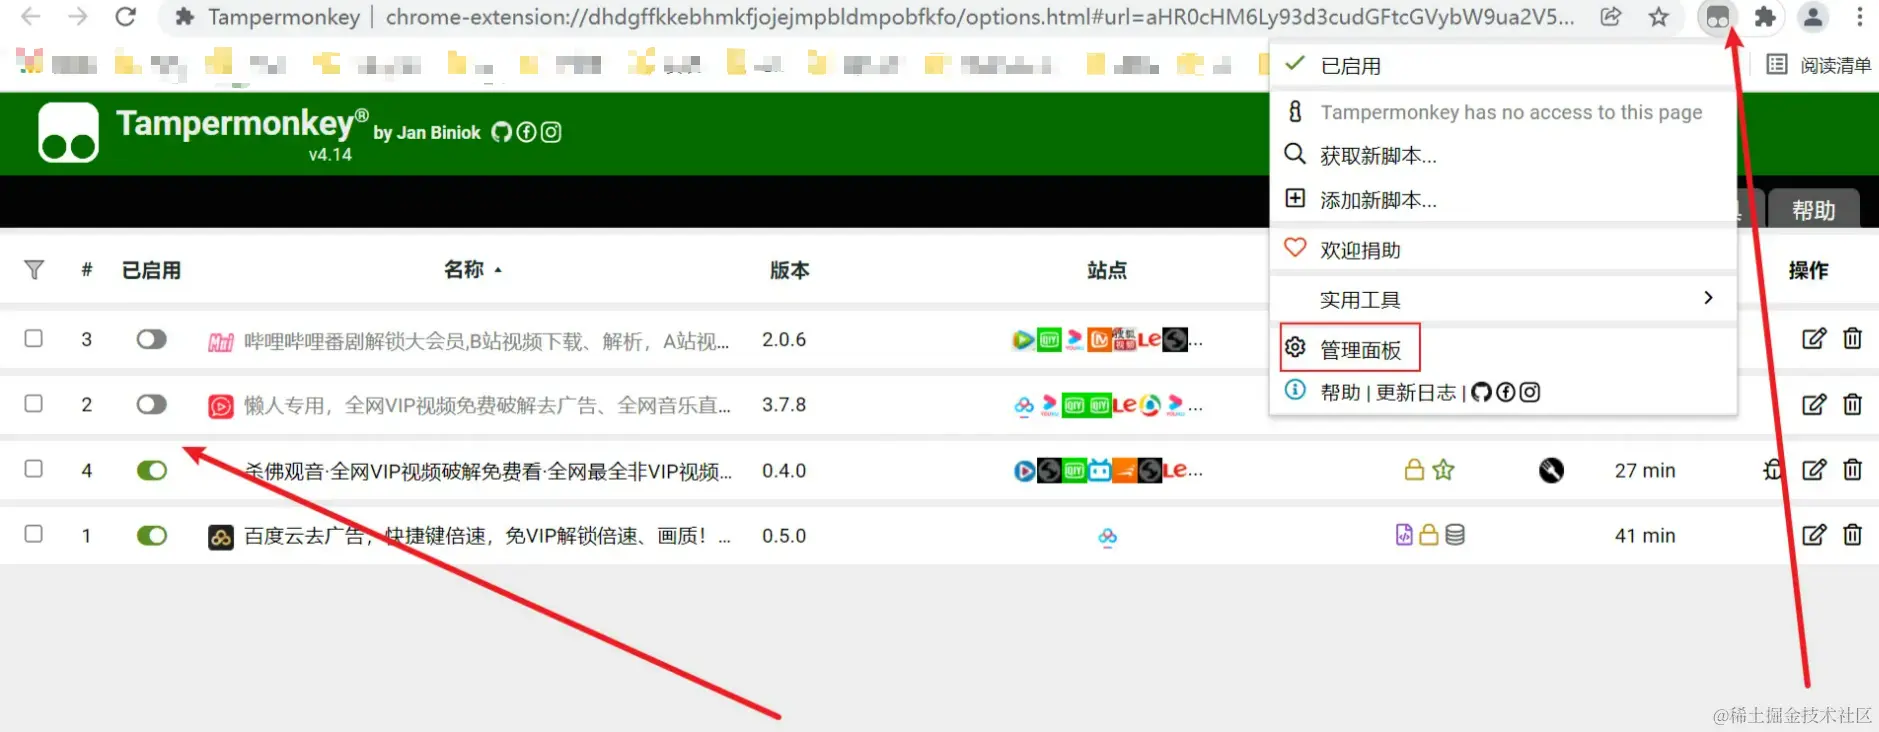This screenshot has width=1879, height=732.
Task: Click the star feature icon in 杀佛观音 row
Action: coord(1443,470)
